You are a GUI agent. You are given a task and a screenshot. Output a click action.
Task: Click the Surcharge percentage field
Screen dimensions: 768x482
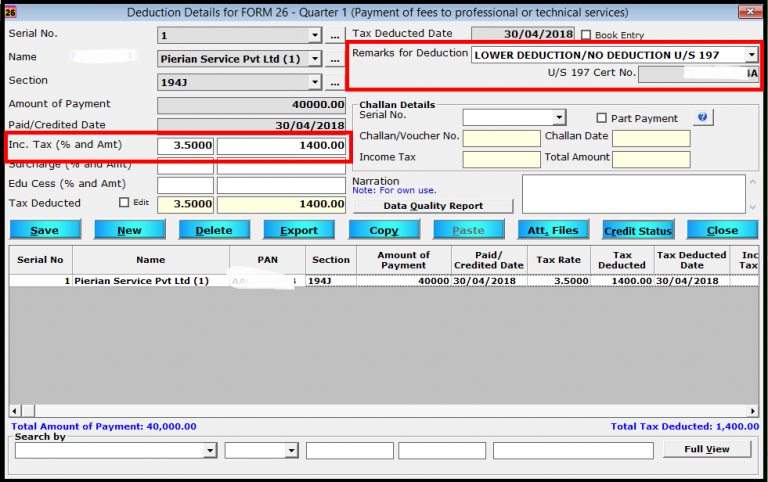click(185, 167)
